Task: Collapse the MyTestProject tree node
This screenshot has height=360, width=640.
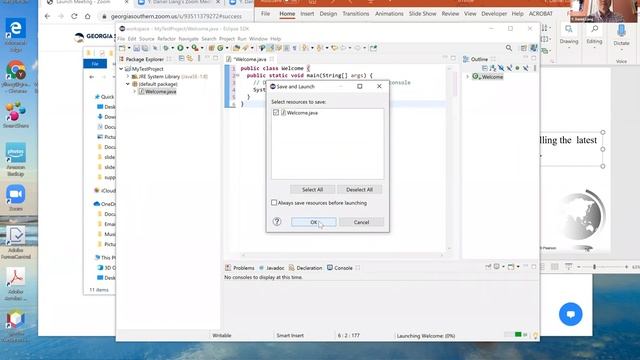Action: point(121,69)
